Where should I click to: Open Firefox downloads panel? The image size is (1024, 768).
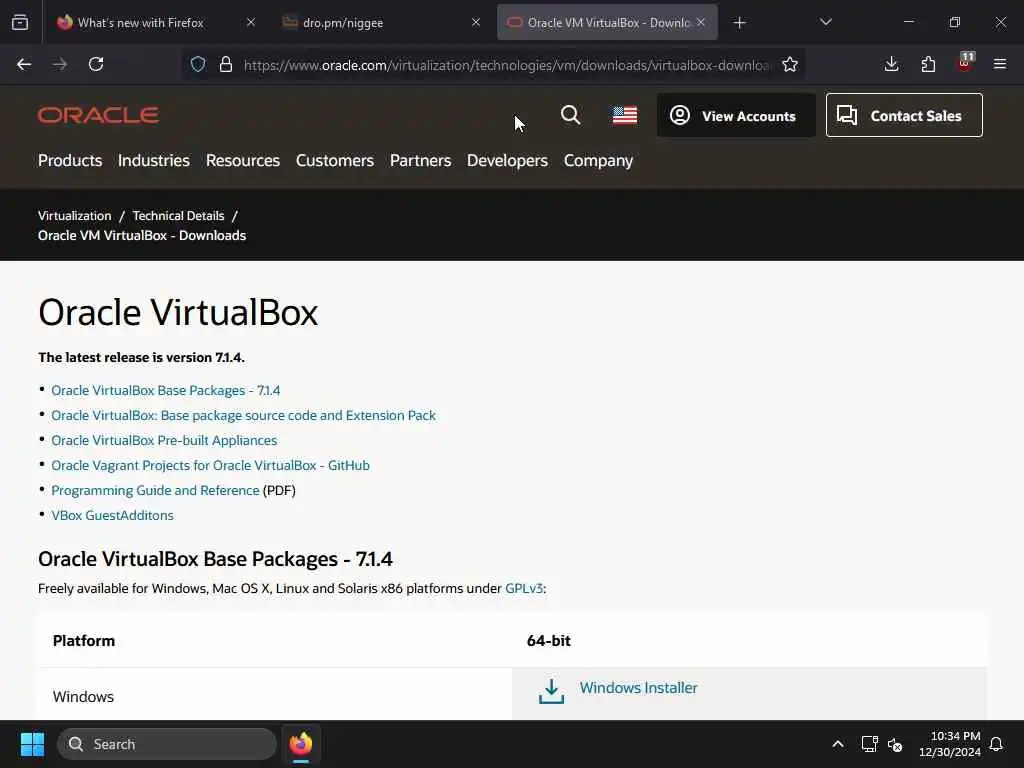click(891, 64)
